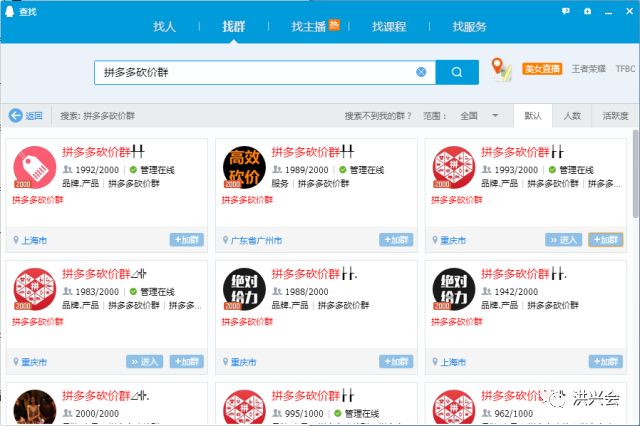Click the 上海市 location on 1942/2000 card
The image size is (640, 426).
click(453, 362)
